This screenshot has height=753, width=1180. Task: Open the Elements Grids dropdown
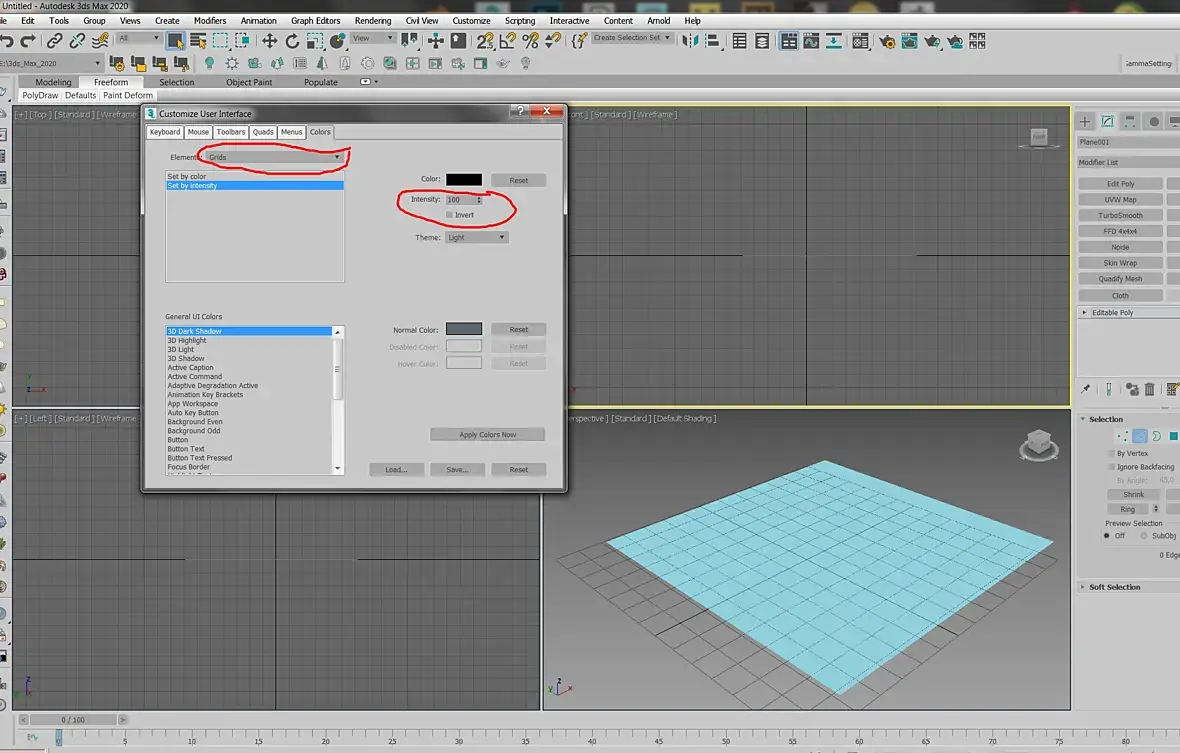click(x=274, y=157)
